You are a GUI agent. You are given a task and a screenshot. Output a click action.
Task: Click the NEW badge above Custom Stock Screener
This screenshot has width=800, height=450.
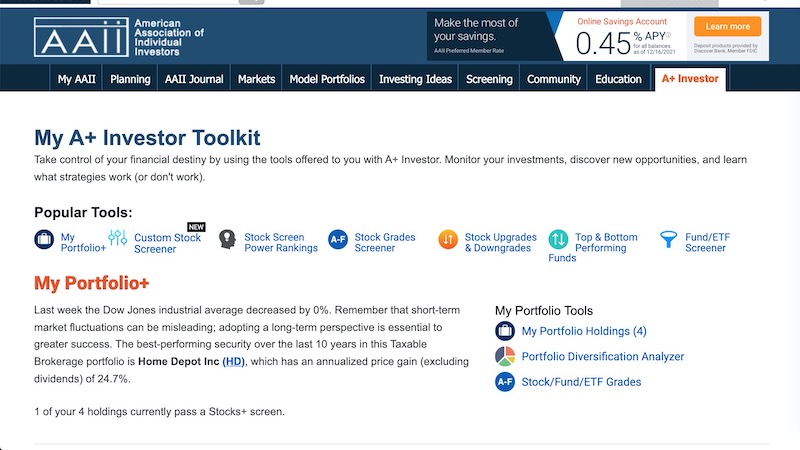point(196,227)
